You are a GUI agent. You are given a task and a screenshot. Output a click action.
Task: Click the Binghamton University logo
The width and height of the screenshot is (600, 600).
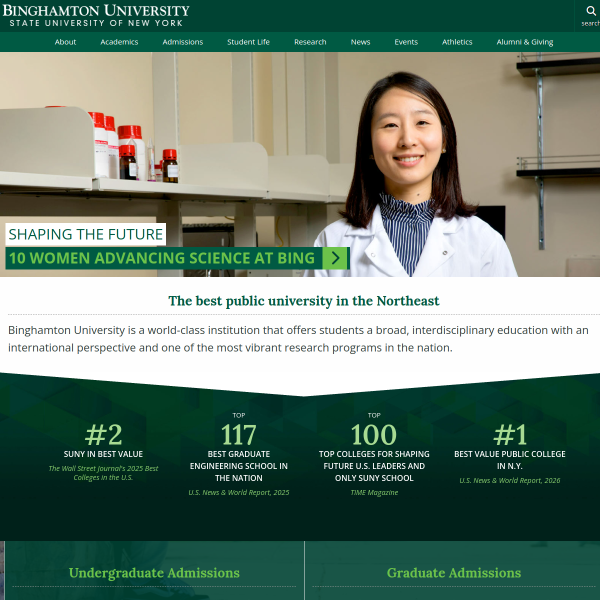(x=96, y=15)
